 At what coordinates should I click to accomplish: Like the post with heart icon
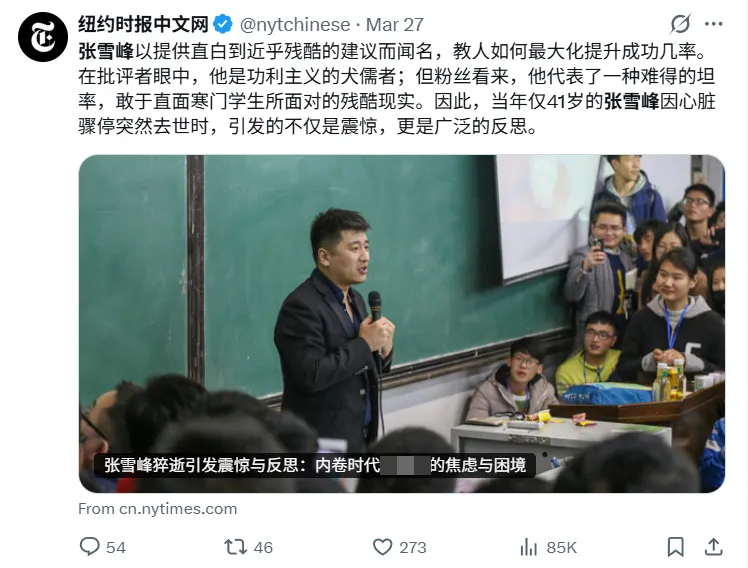tap(382, 547)
